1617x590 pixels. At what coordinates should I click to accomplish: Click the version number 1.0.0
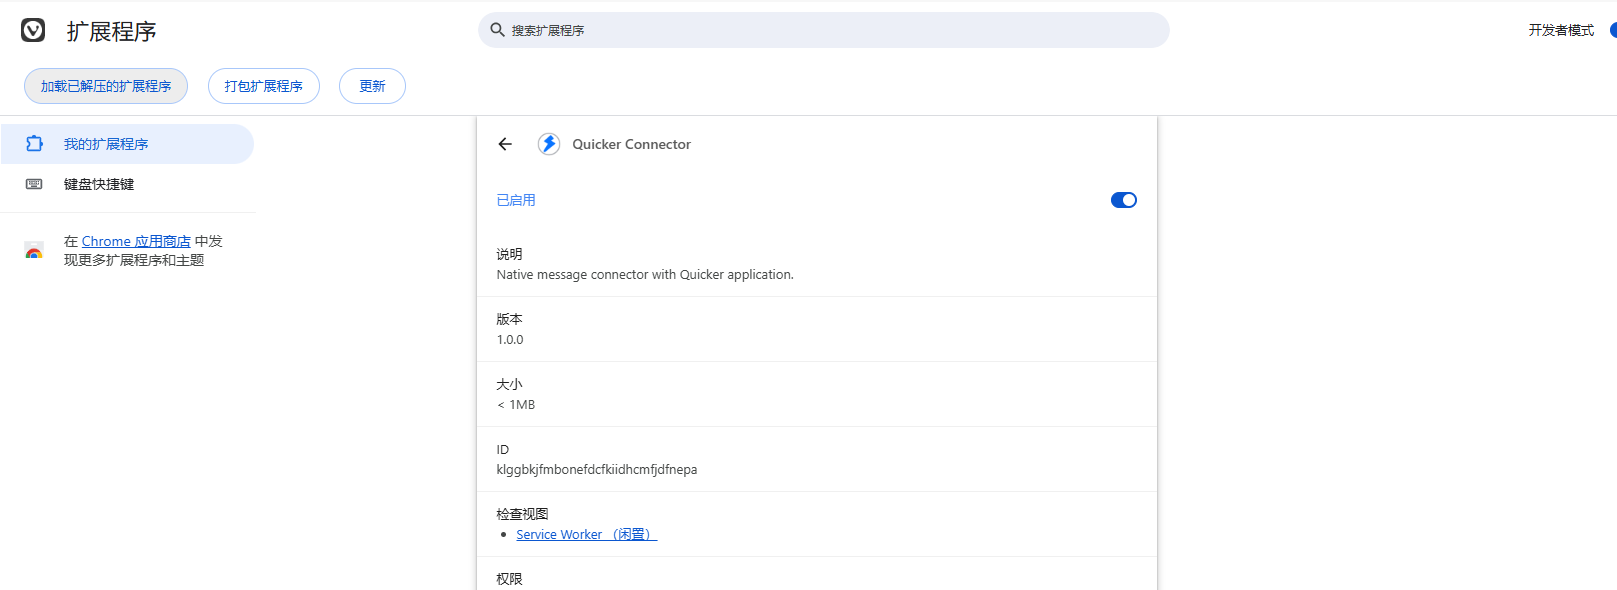[510, 340]
